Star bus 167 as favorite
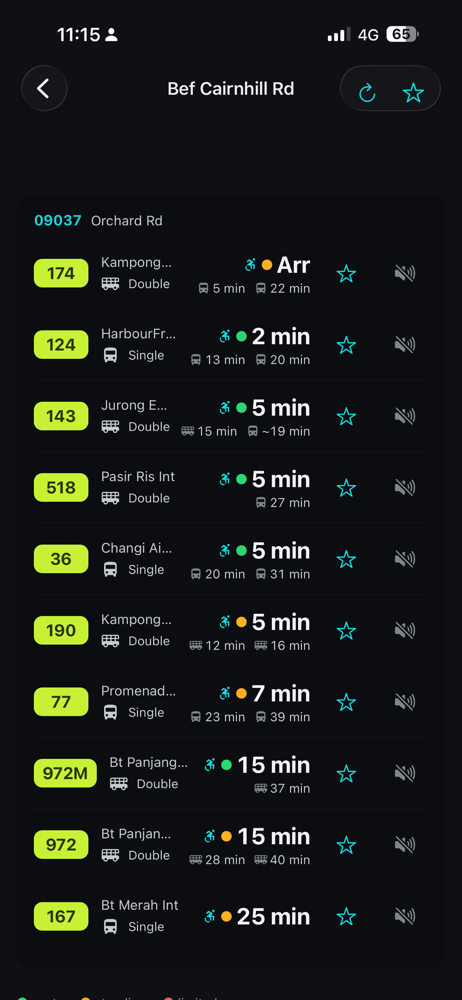Screen dimensions: 462x1000 (x=346, y=916)
